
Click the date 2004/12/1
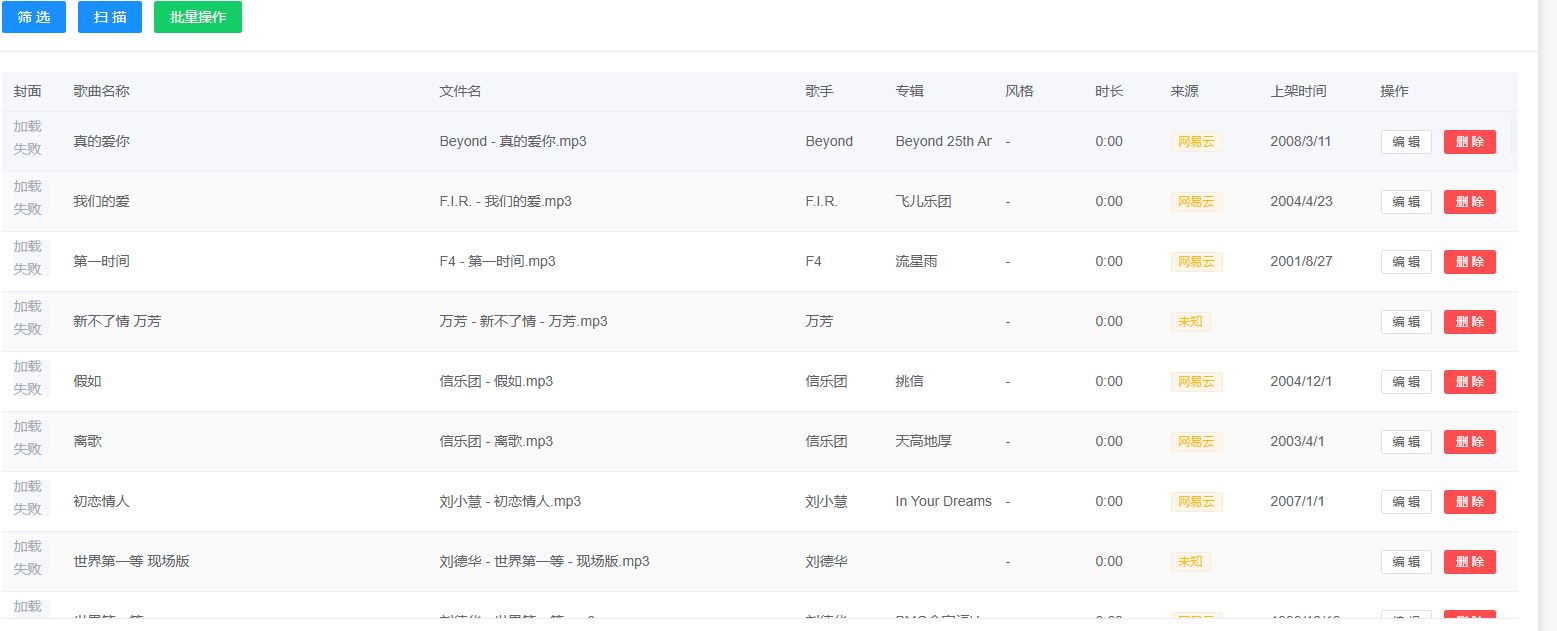point(1301,381)
